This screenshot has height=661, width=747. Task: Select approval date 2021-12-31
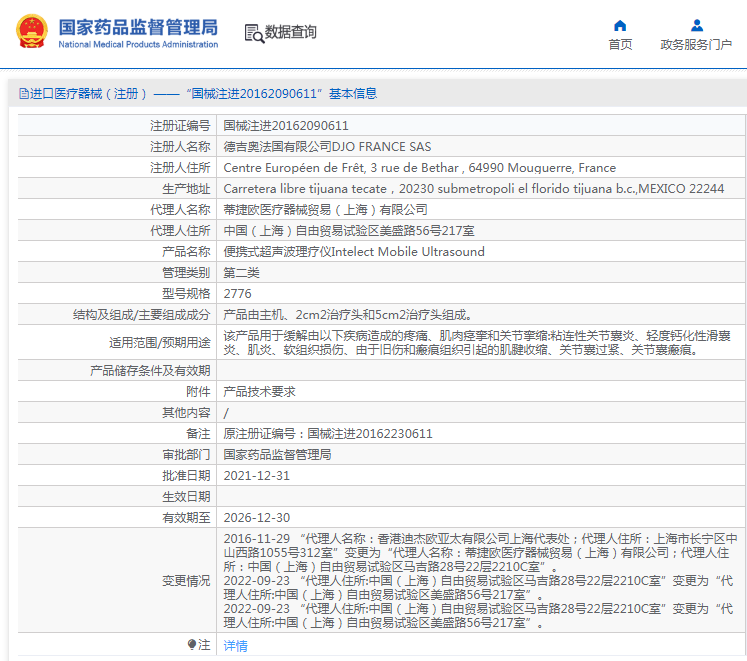click(x=256, y=476)
